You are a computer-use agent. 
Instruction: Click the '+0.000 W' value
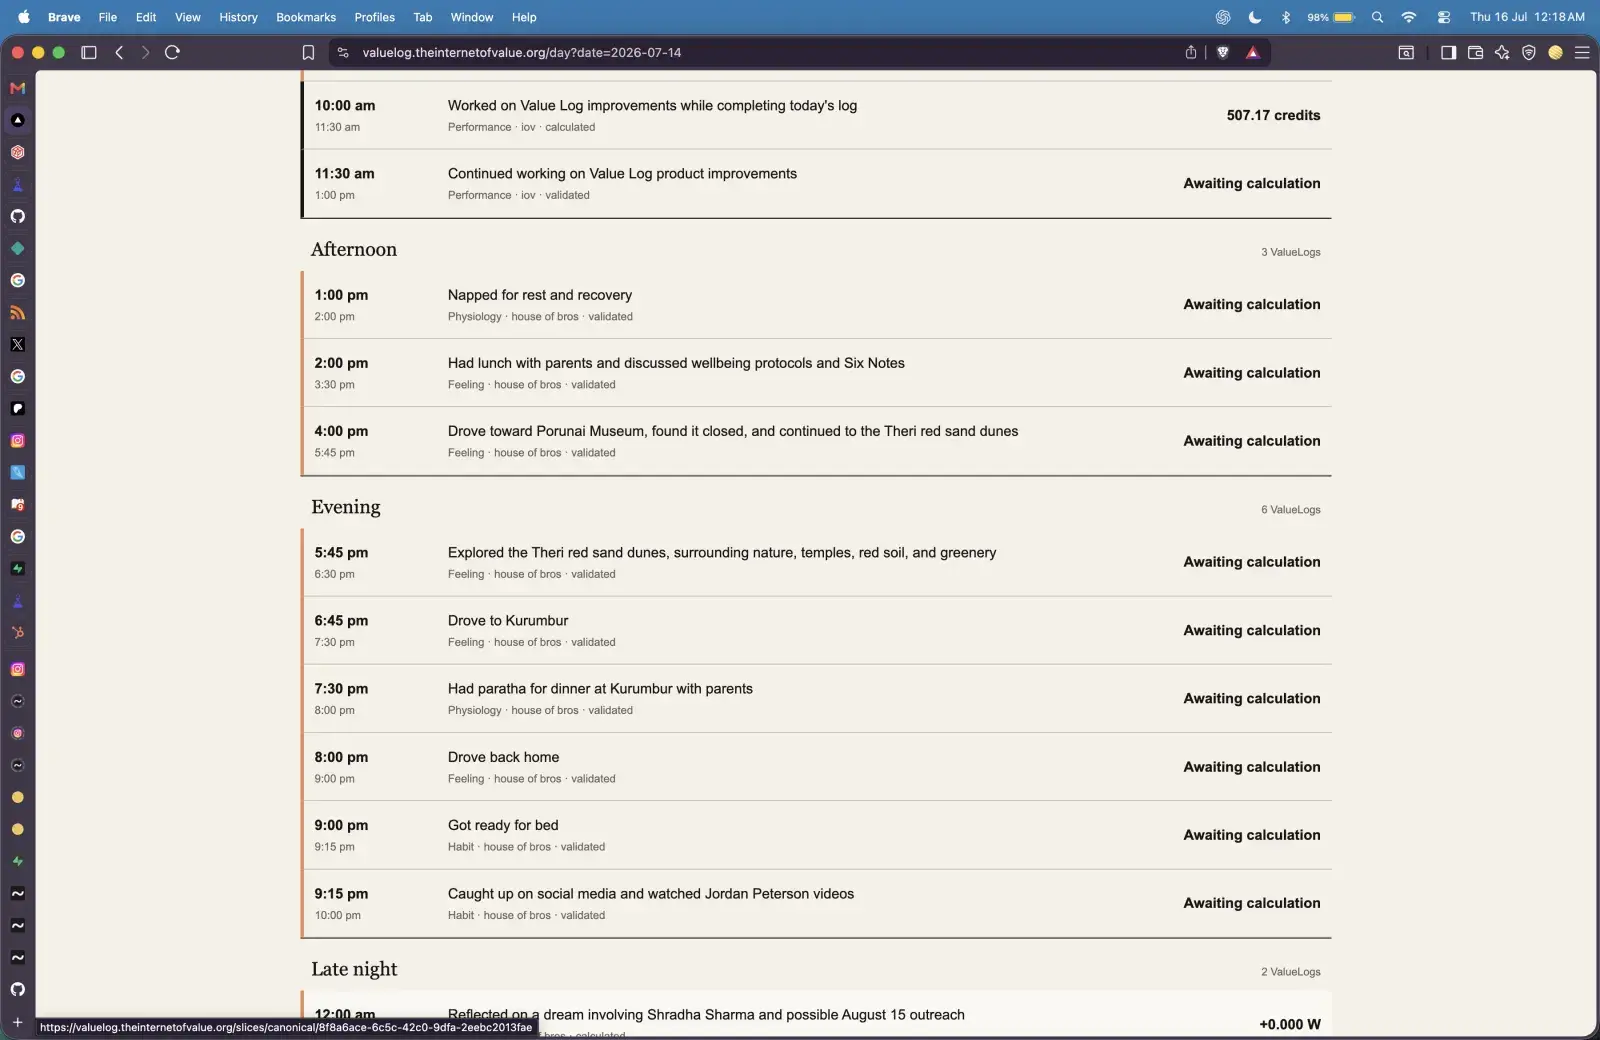(x=1289, y=1024)
